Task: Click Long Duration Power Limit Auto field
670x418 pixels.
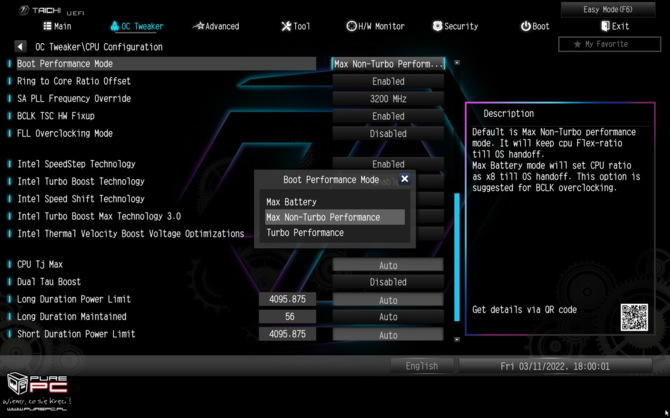Action: (388, 300)
